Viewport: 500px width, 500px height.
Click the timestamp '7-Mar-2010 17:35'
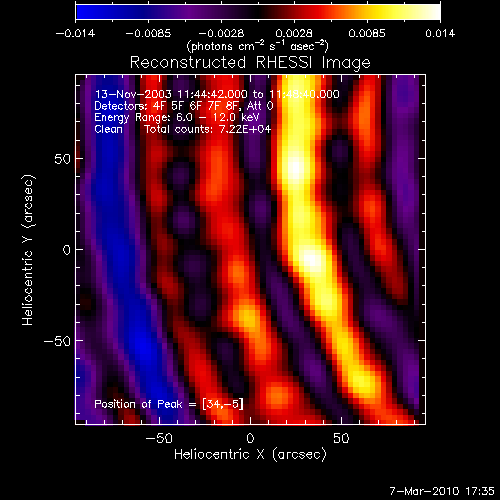tap(442, 491)
